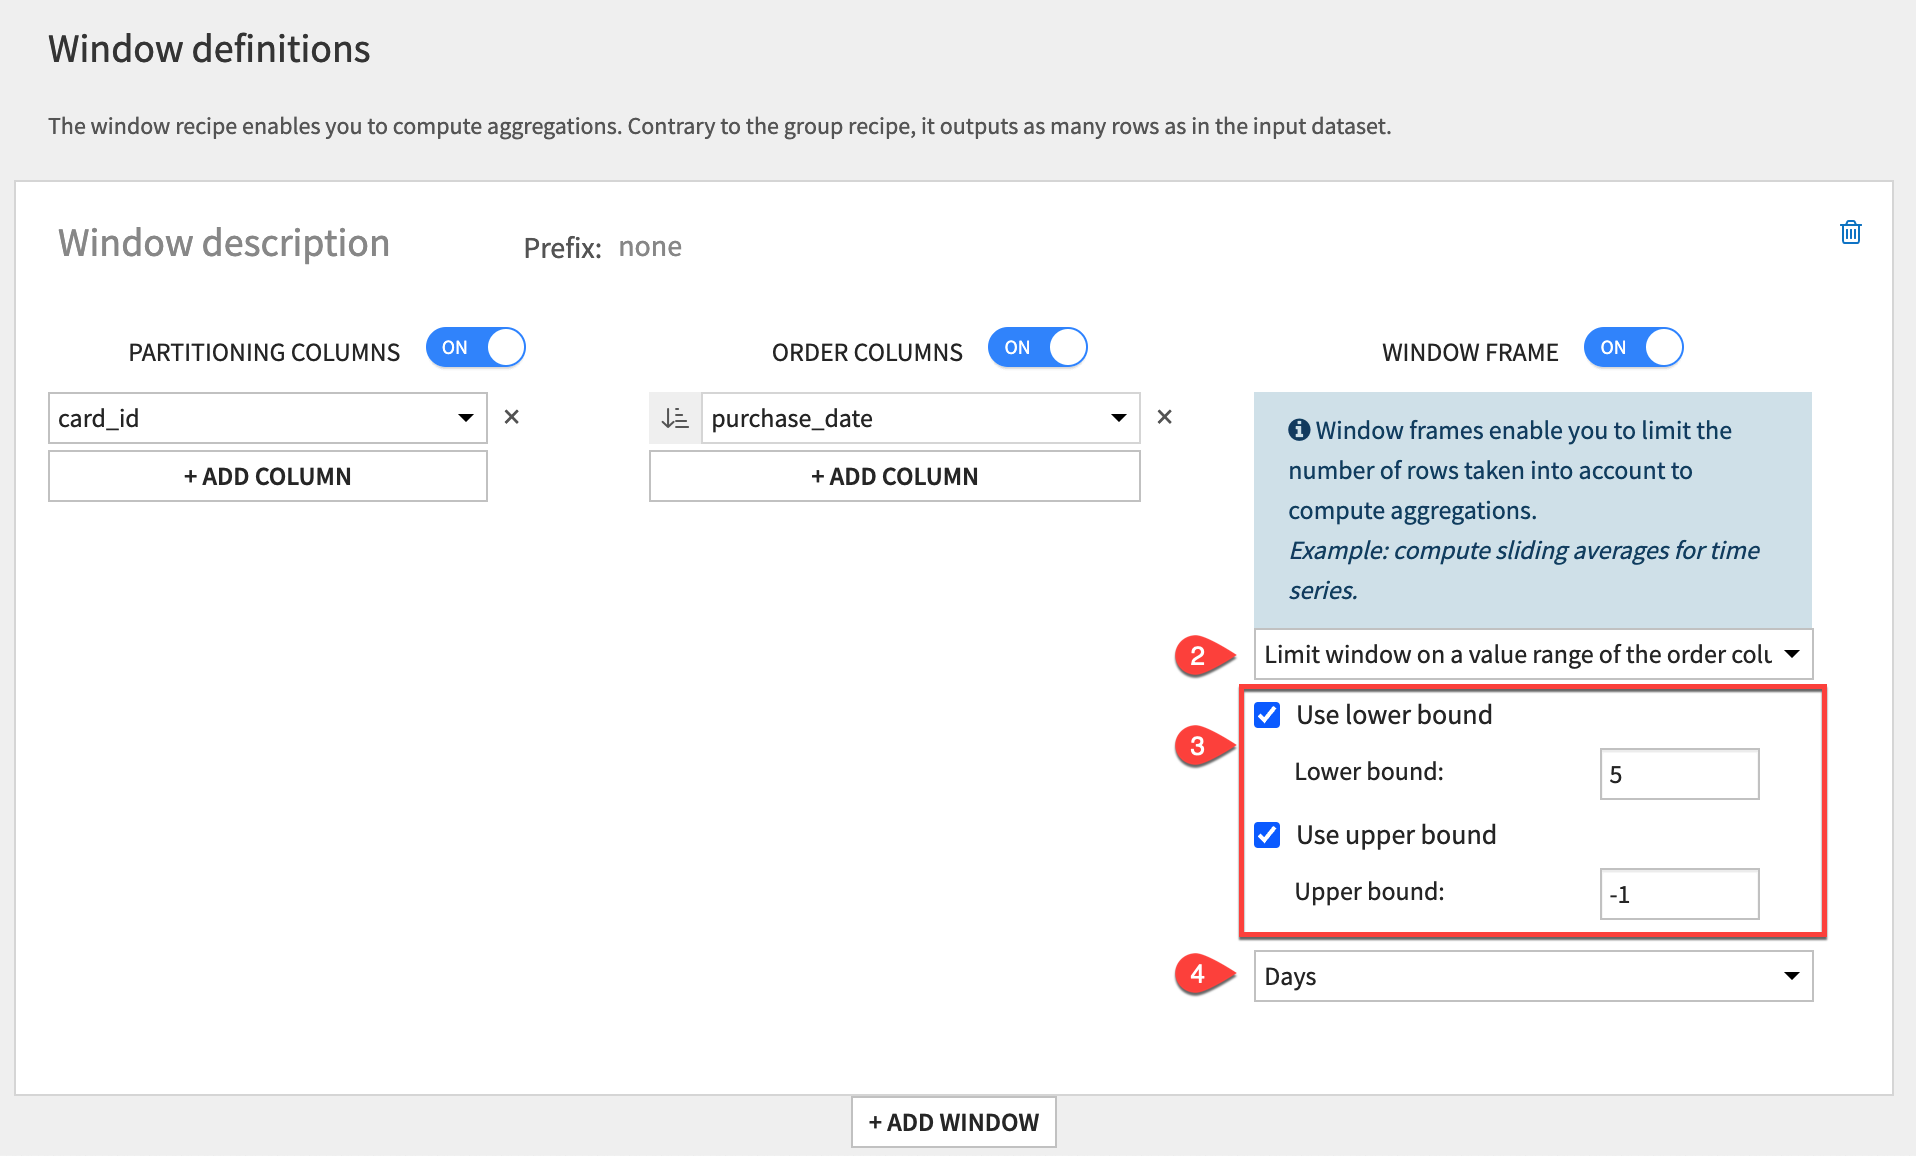Click the caret on the purchase_date selector
This screenshot has height=1156, width=1916.
(x=1118, y=418)
